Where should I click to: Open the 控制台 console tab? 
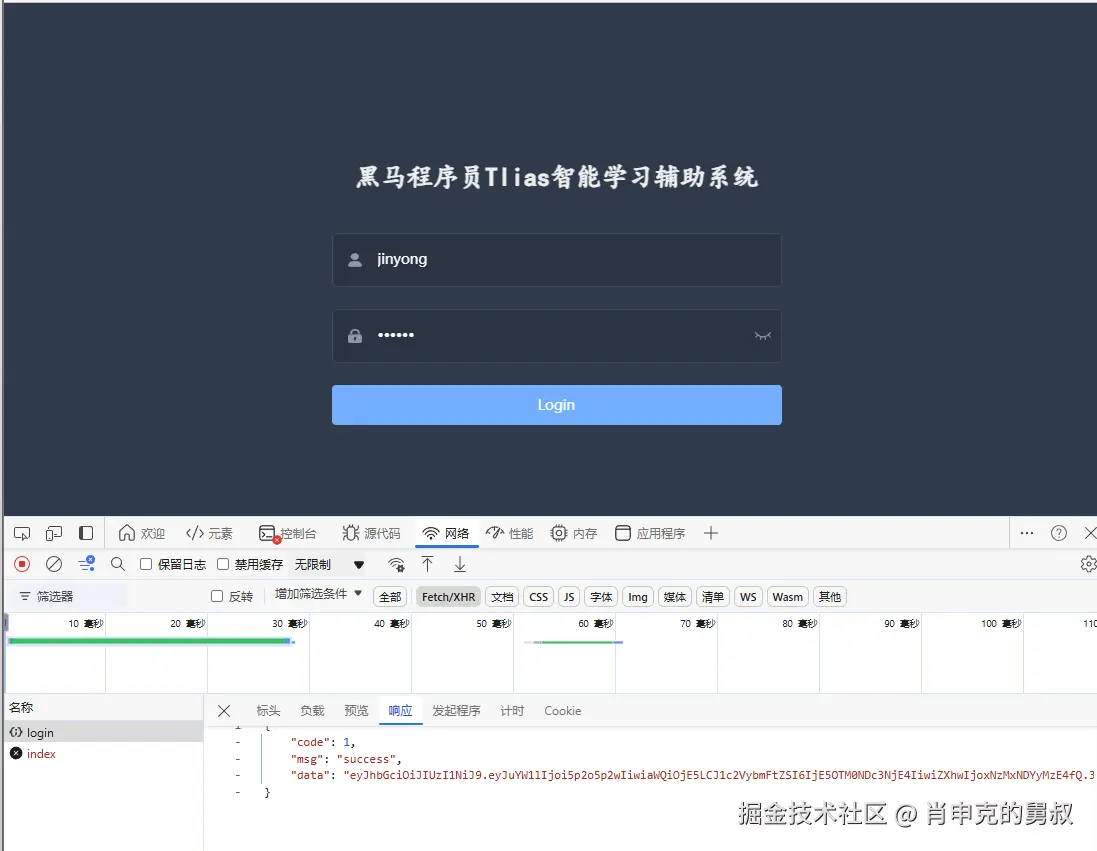[x=288, y=533]
